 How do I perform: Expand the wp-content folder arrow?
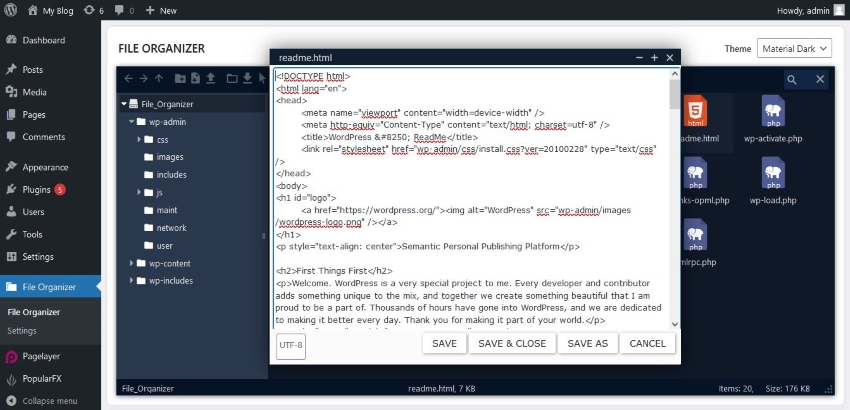(x=132, y=263)
